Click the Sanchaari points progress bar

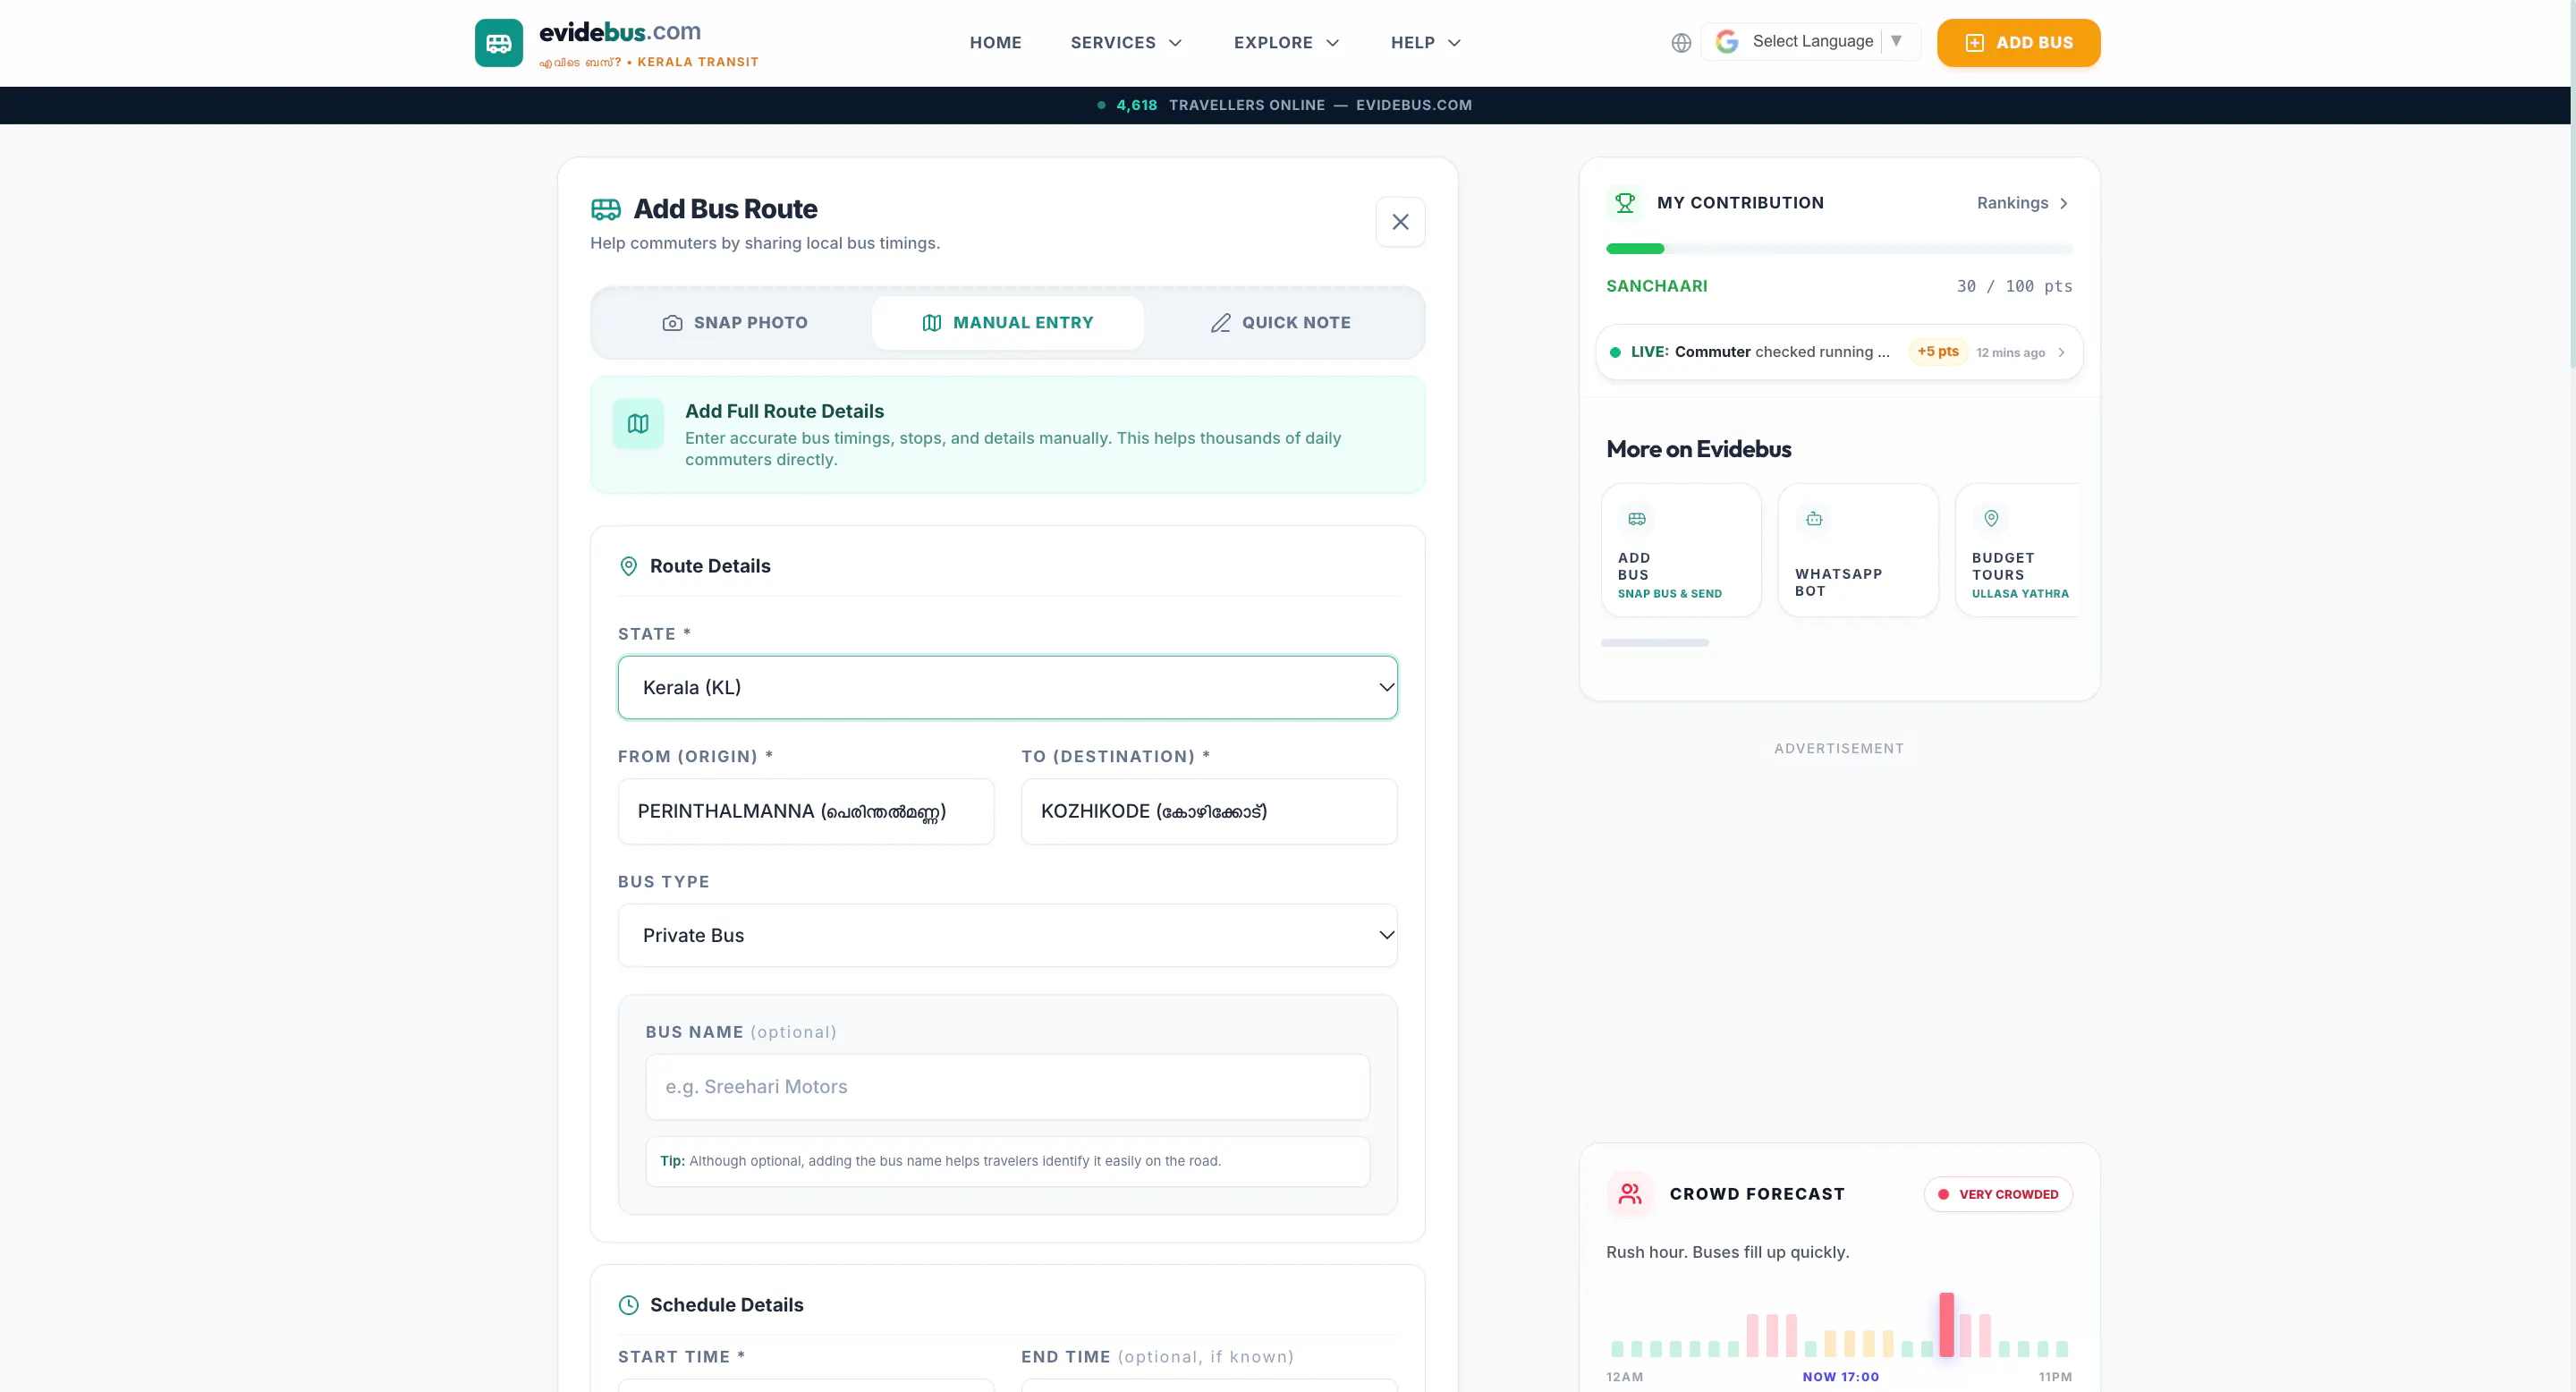(1838, 249)
